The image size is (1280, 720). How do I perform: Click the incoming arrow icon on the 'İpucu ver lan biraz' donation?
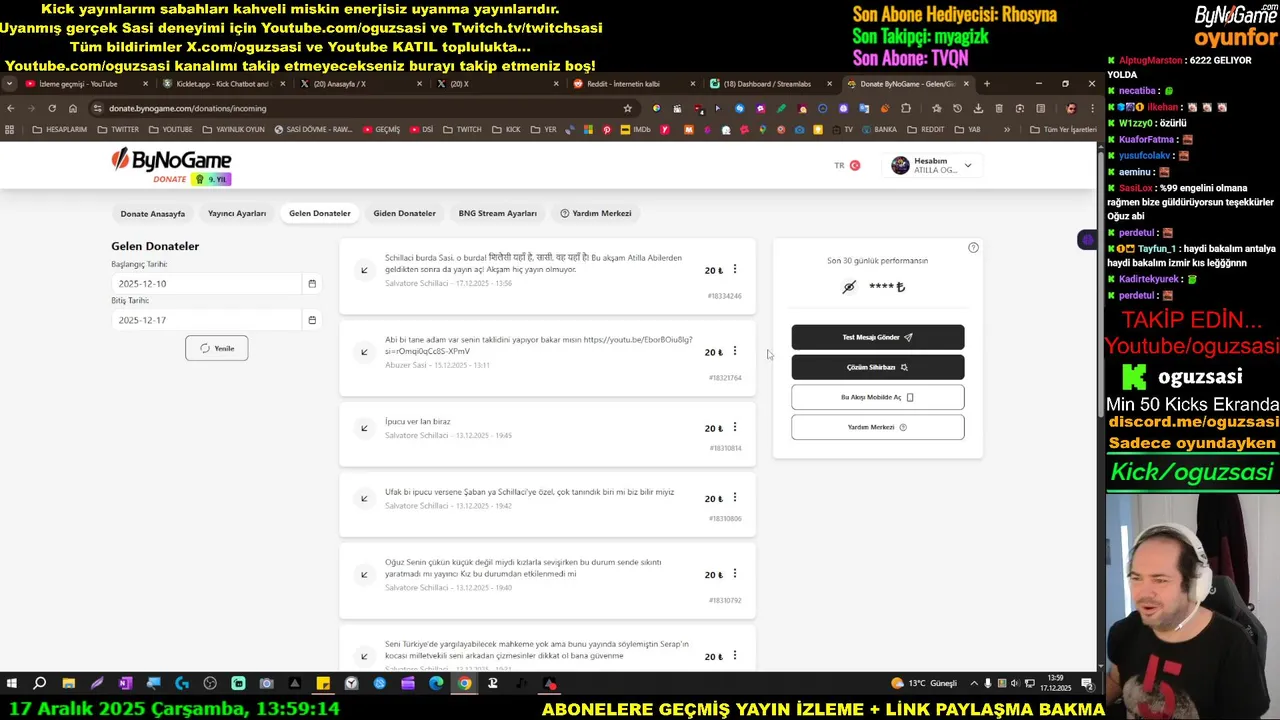click(x=364, y=428)
